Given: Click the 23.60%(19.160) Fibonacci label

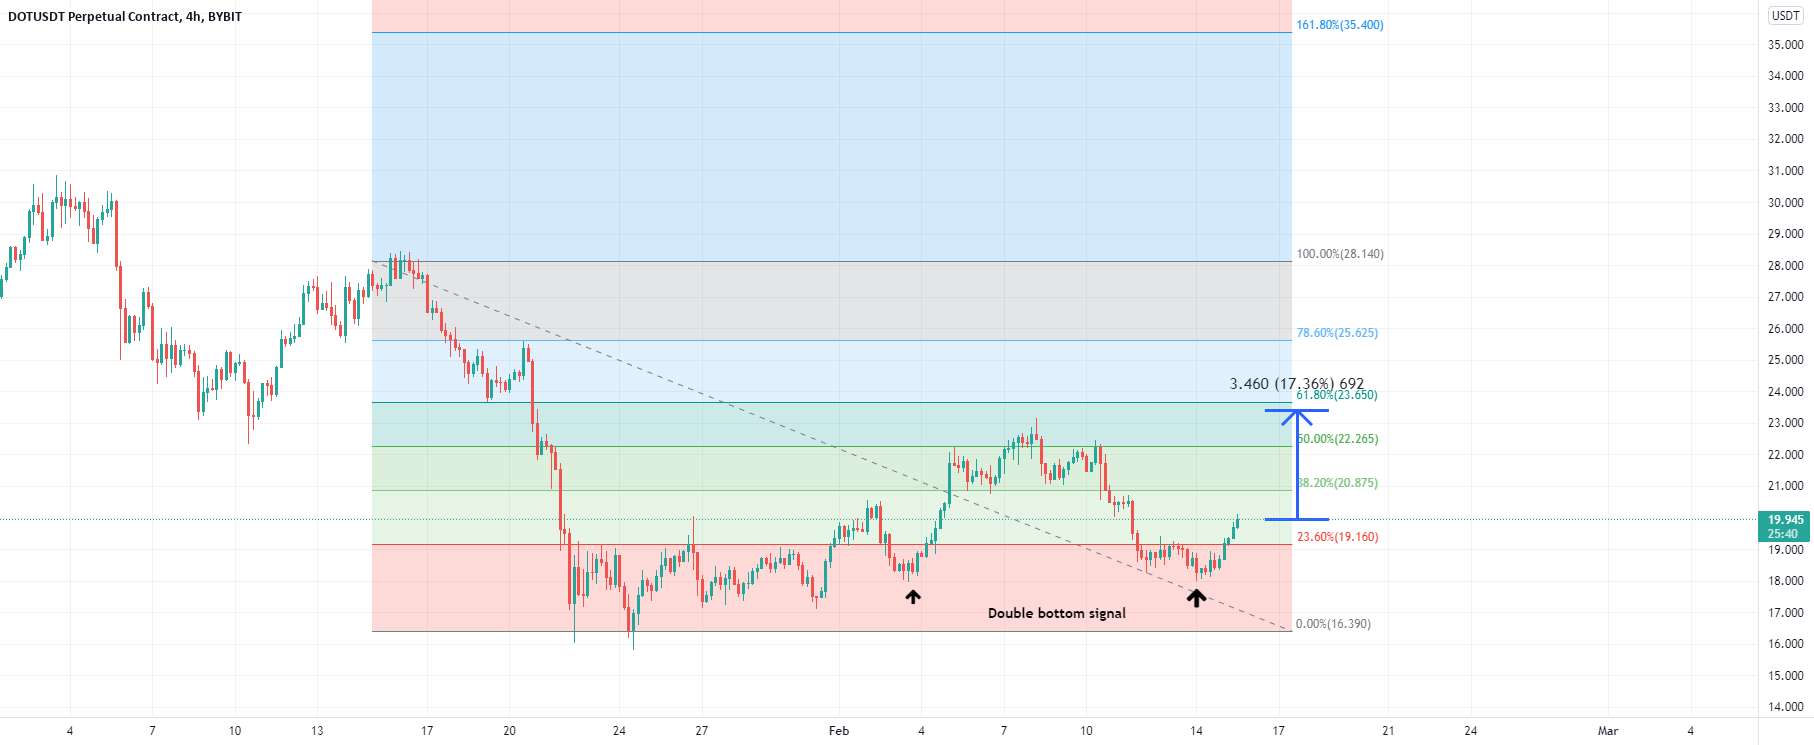Looking at the screenshot, I should 1337,537.
